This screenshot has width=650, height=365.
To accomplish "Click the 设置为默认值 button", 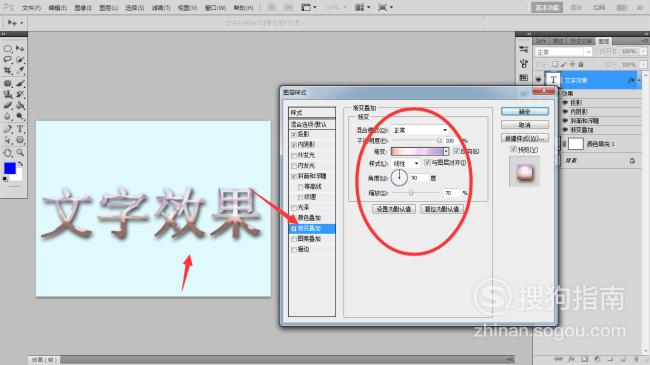I will click(x=394, y=209).
